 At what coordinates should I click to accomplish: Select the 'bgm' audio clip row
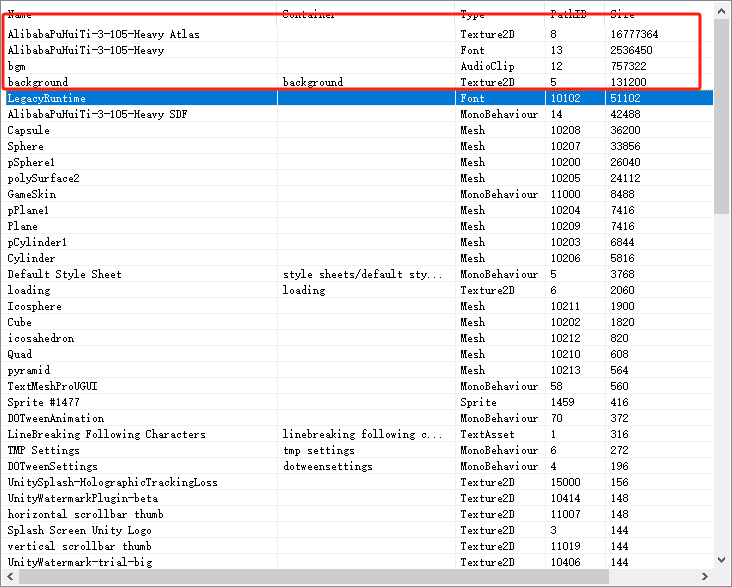click(358, 66)
